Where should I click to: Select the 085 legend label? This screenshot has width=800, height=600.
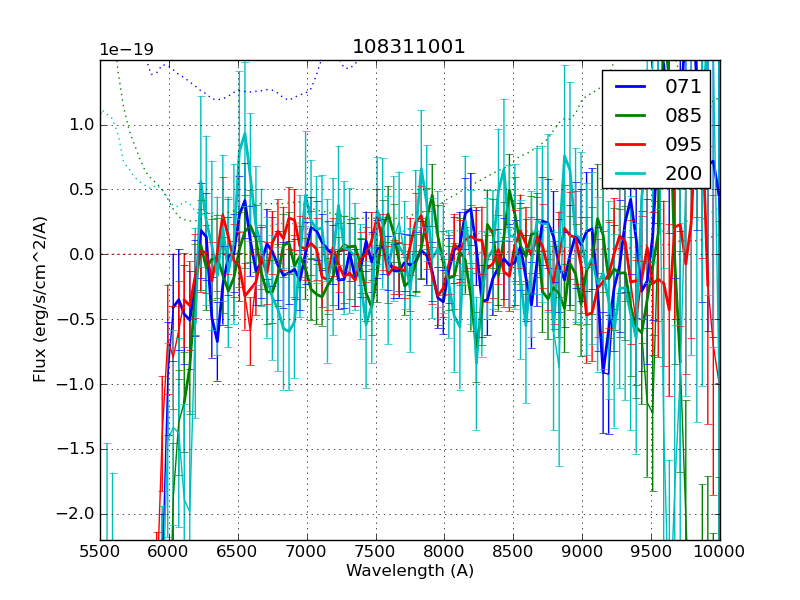coord(683,116)
